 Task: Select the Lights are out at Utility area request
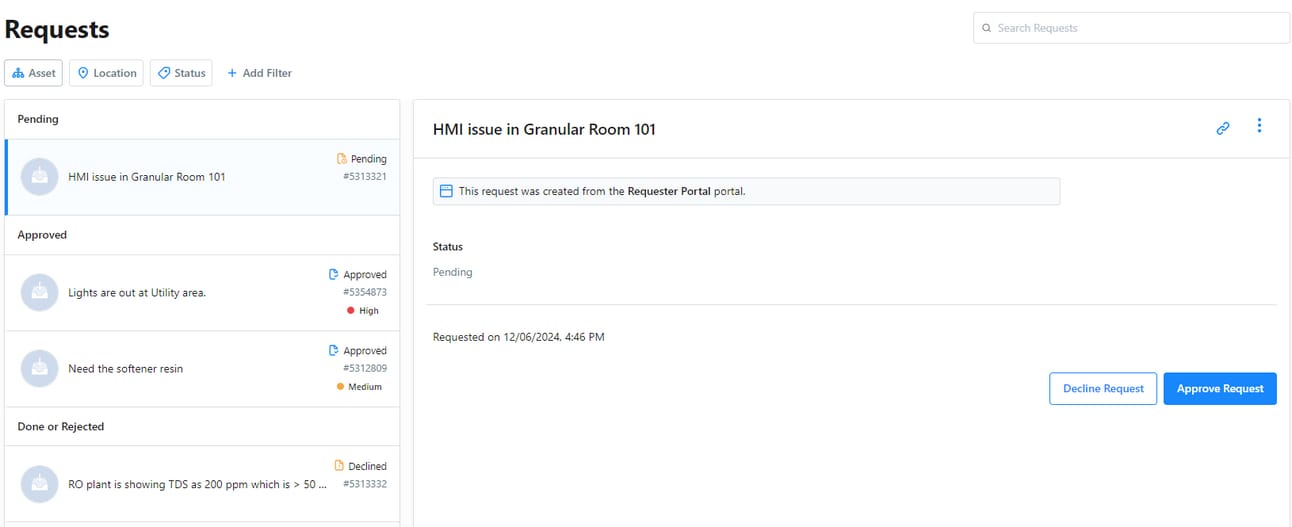[202, 293]
